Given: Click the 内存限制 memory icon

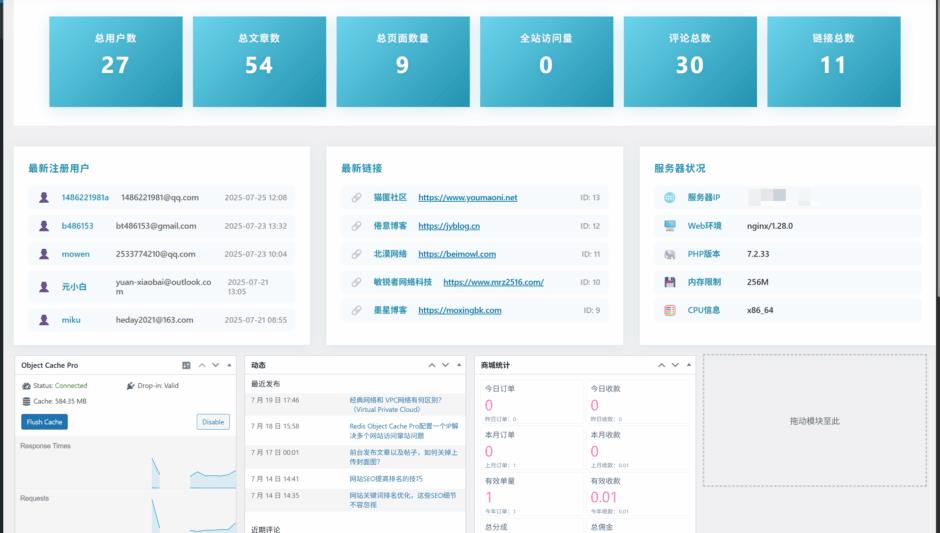Looking at the screenshot, I should pyautogui.click(x=669, y=282).
